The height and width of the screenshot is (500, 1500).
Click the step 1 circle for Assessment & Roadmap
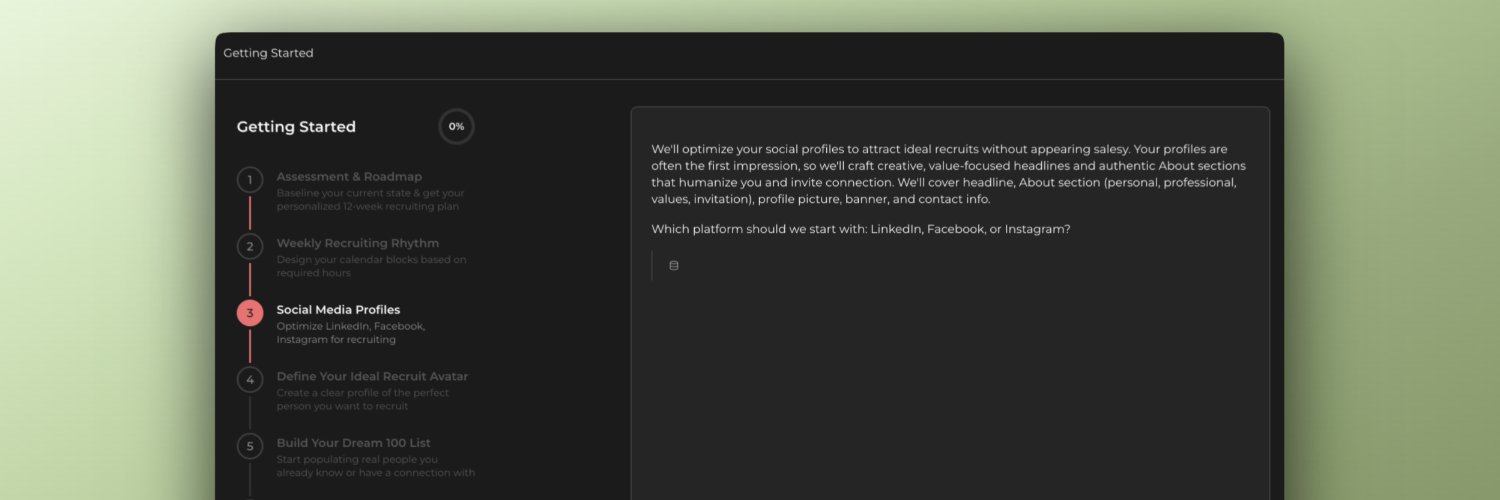[x=250, y=180]
